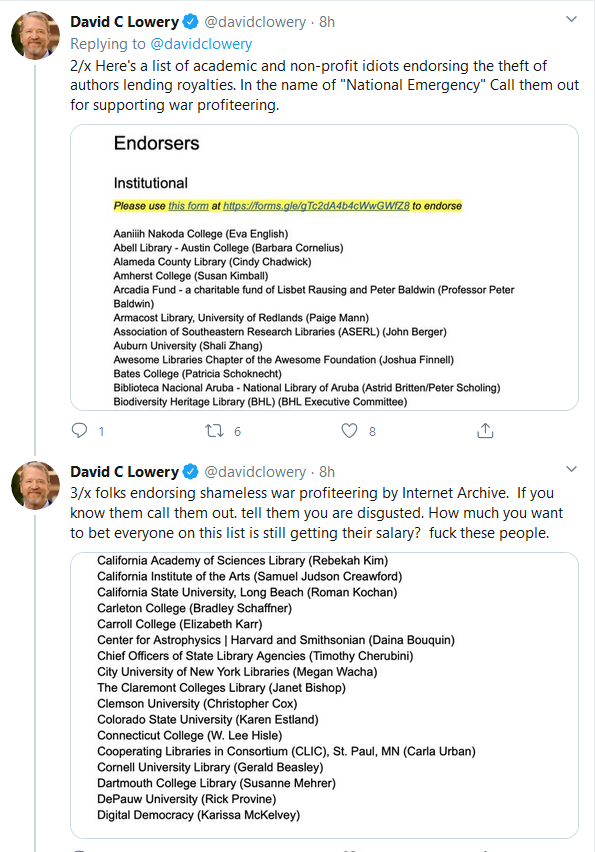Click the reply icon on the 2/x tweet
The height and width of the screenshot is (852, 596).
(x=79, y=431)
